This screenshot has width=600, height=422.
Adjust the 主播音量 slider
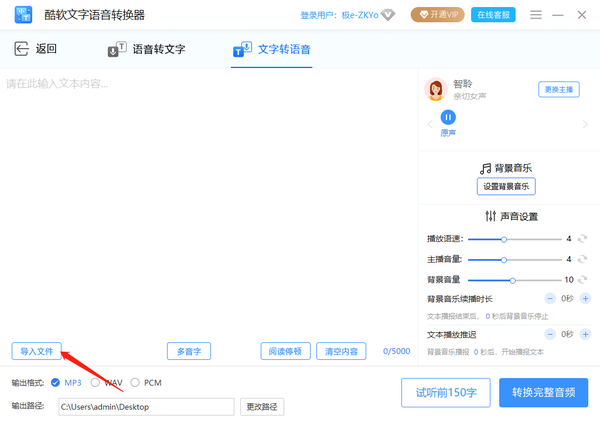coord(515,260)
